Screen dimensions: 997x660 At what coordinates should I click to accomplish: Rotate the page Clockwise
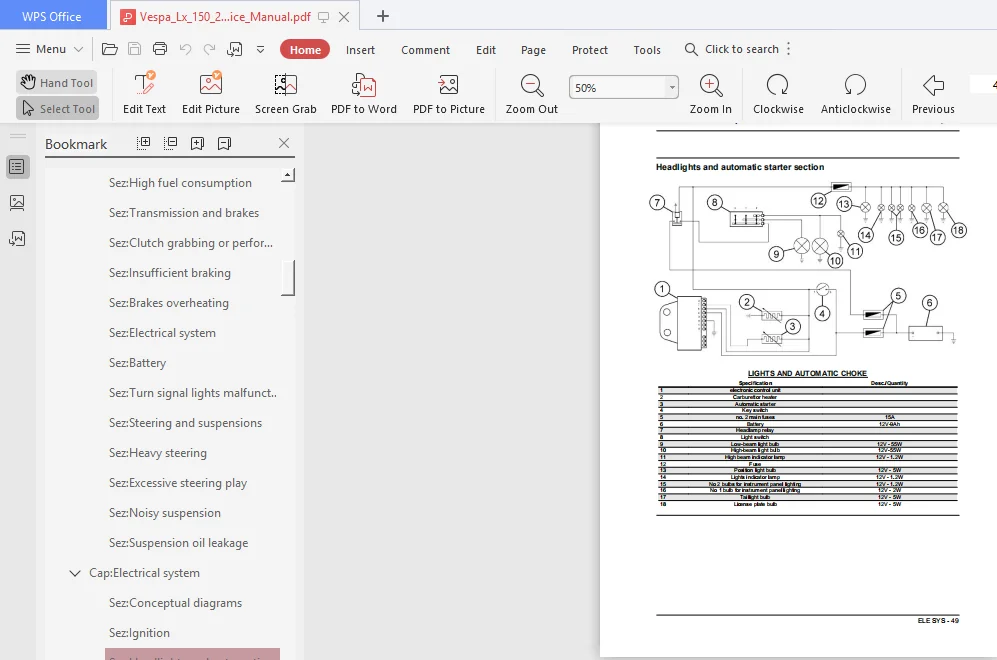(x=778, y=93)
